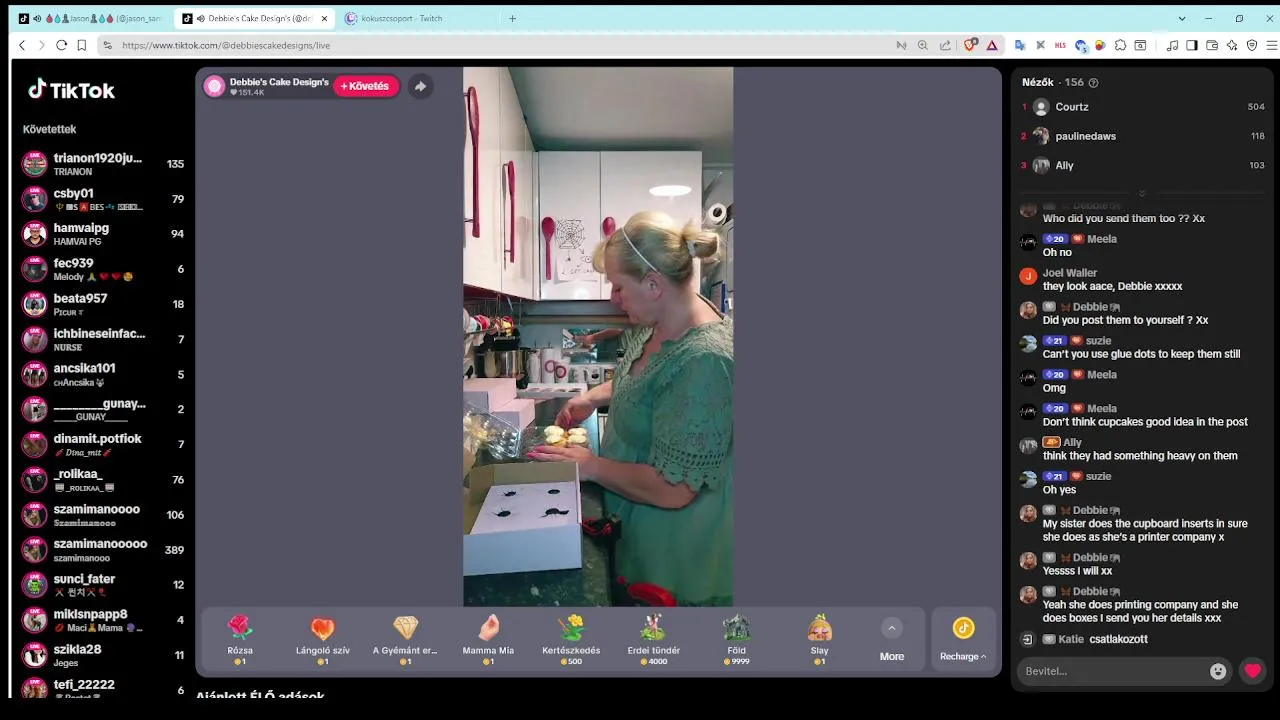
Task: Open the browser zoom magnifier icon
Action: click(x=923, y=45)
